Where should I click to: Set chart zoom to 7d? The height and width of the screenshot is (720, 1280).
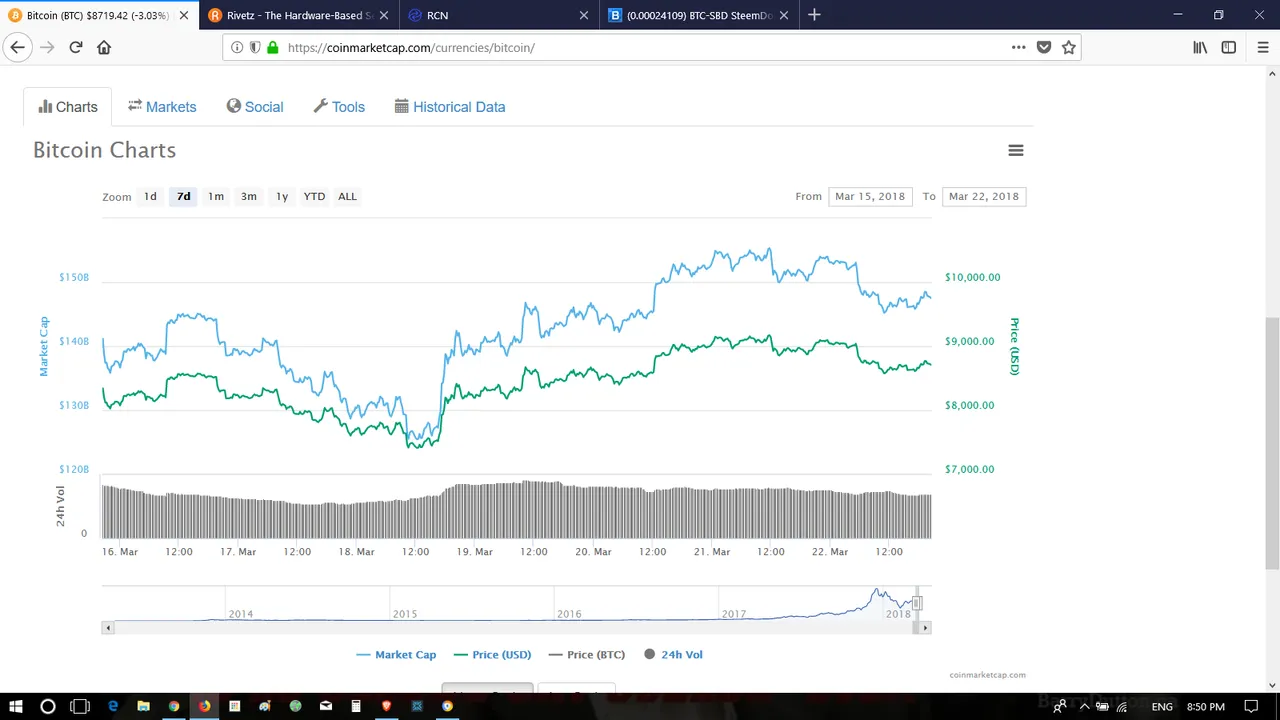[183, 196]
